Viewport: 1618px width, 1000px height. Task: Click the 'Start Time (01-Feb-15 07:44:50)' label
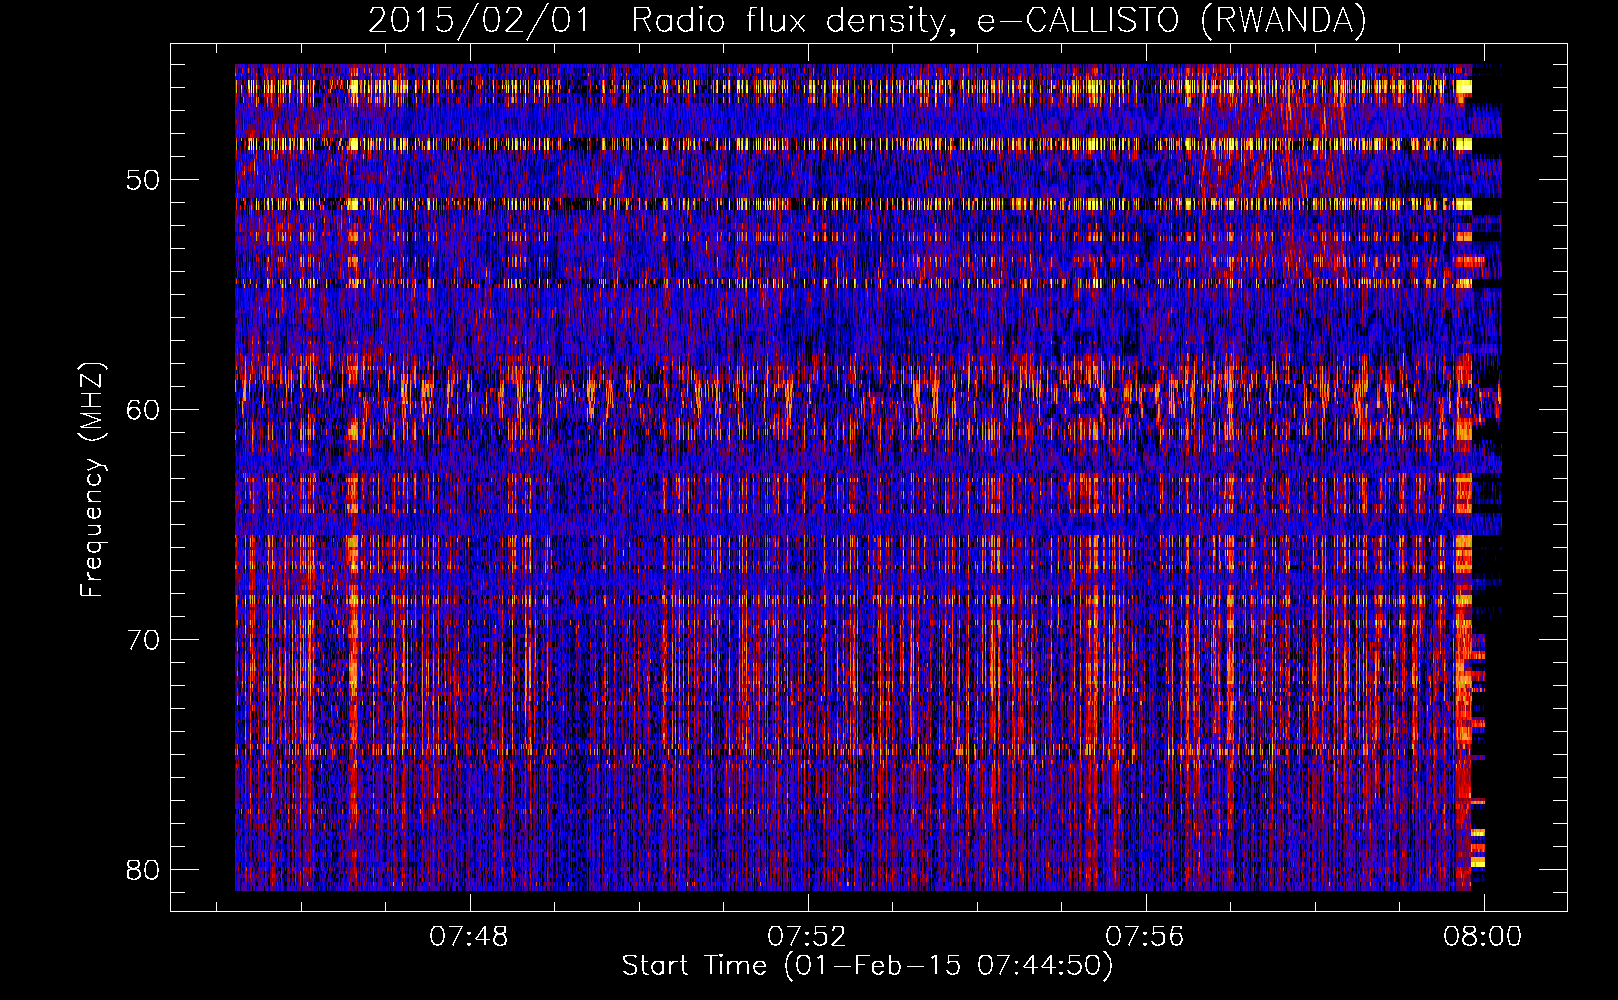[868, 966]
